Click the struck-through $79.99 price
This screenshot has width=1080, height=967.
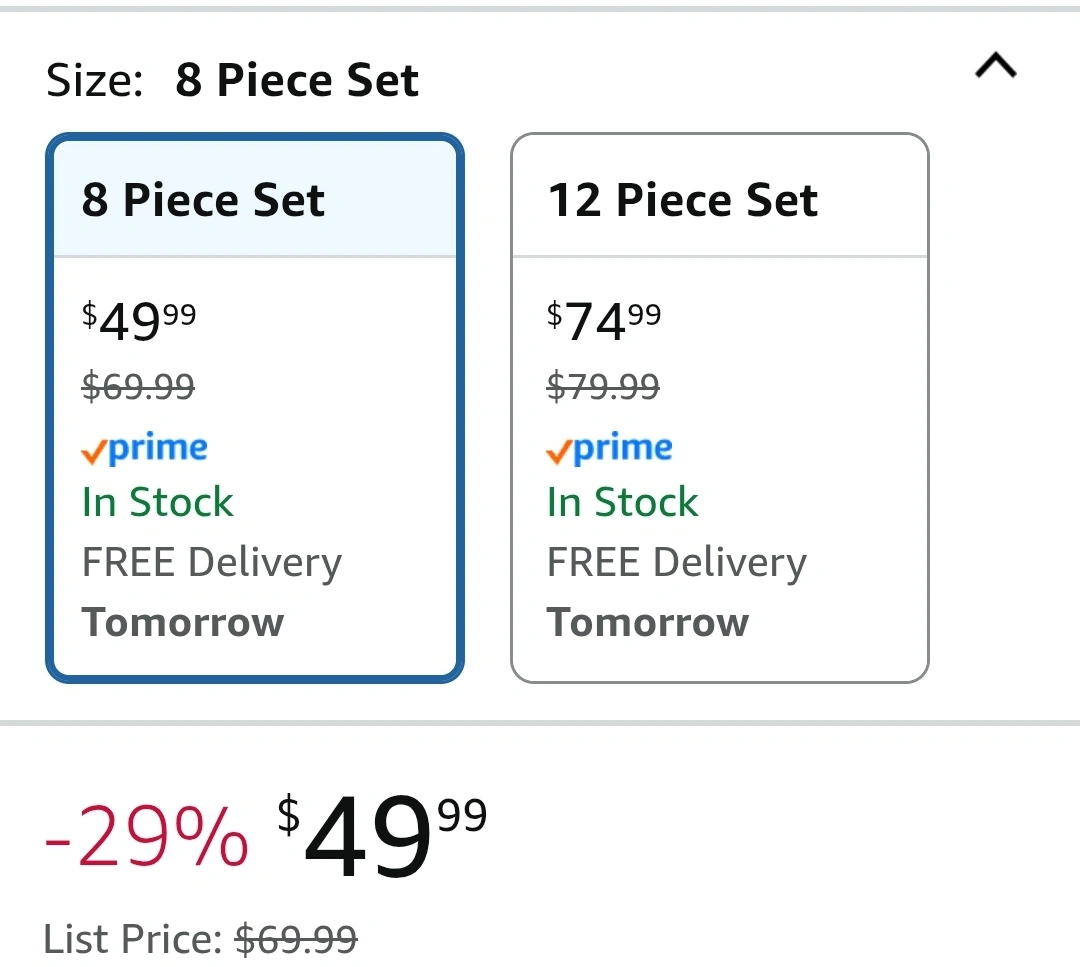(x=603, y=386)
